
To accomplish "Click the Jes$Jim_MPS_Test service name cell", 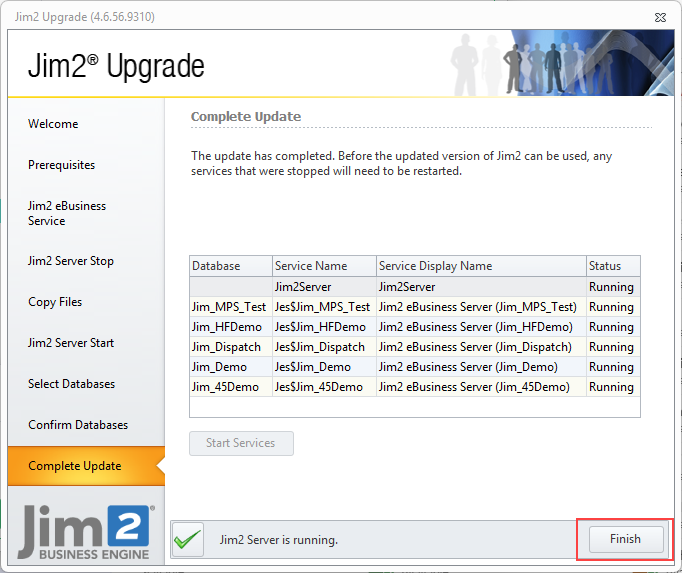I will [324, 307].
